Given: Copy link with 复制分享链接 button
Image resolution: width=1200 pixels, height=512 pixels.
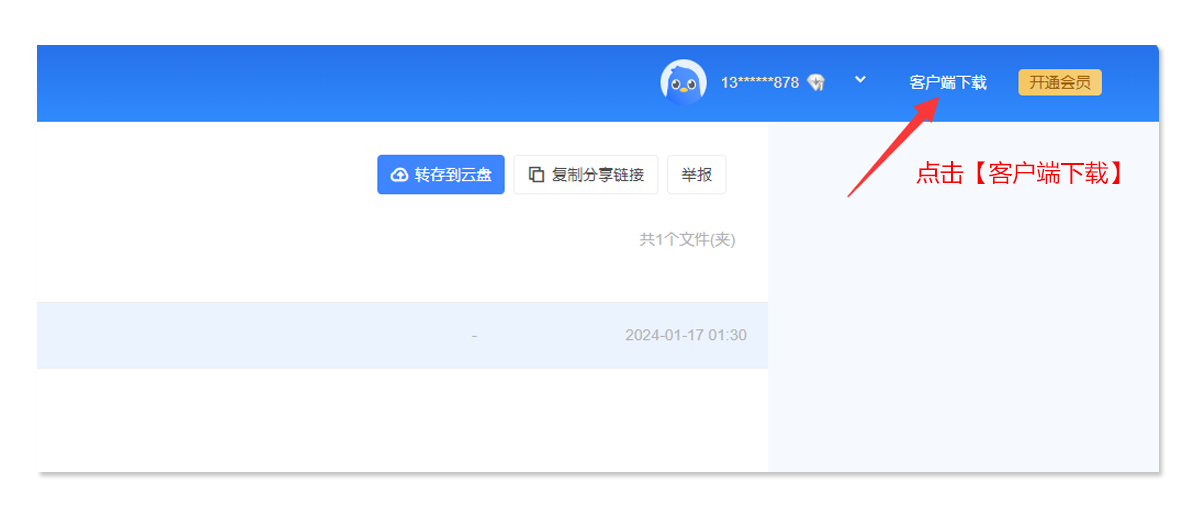Looking at the screenshot, I should 586,175.
